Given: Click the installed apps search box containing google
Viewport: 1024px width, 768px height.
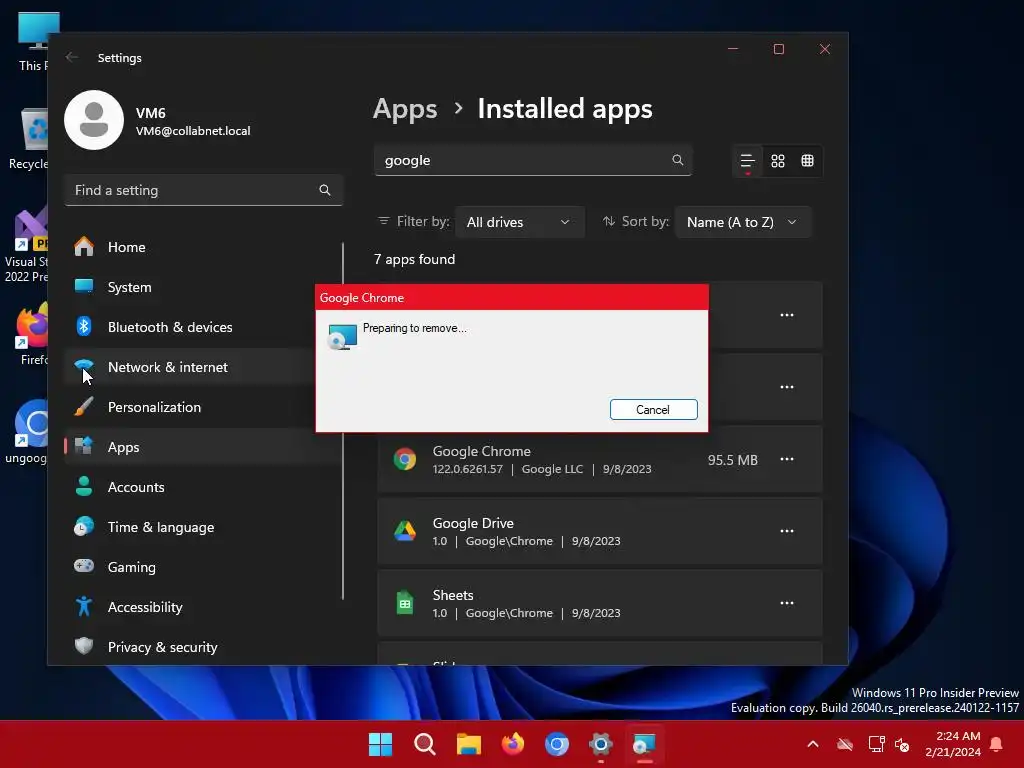Looking at the screenshot, I should coord(532,160).
